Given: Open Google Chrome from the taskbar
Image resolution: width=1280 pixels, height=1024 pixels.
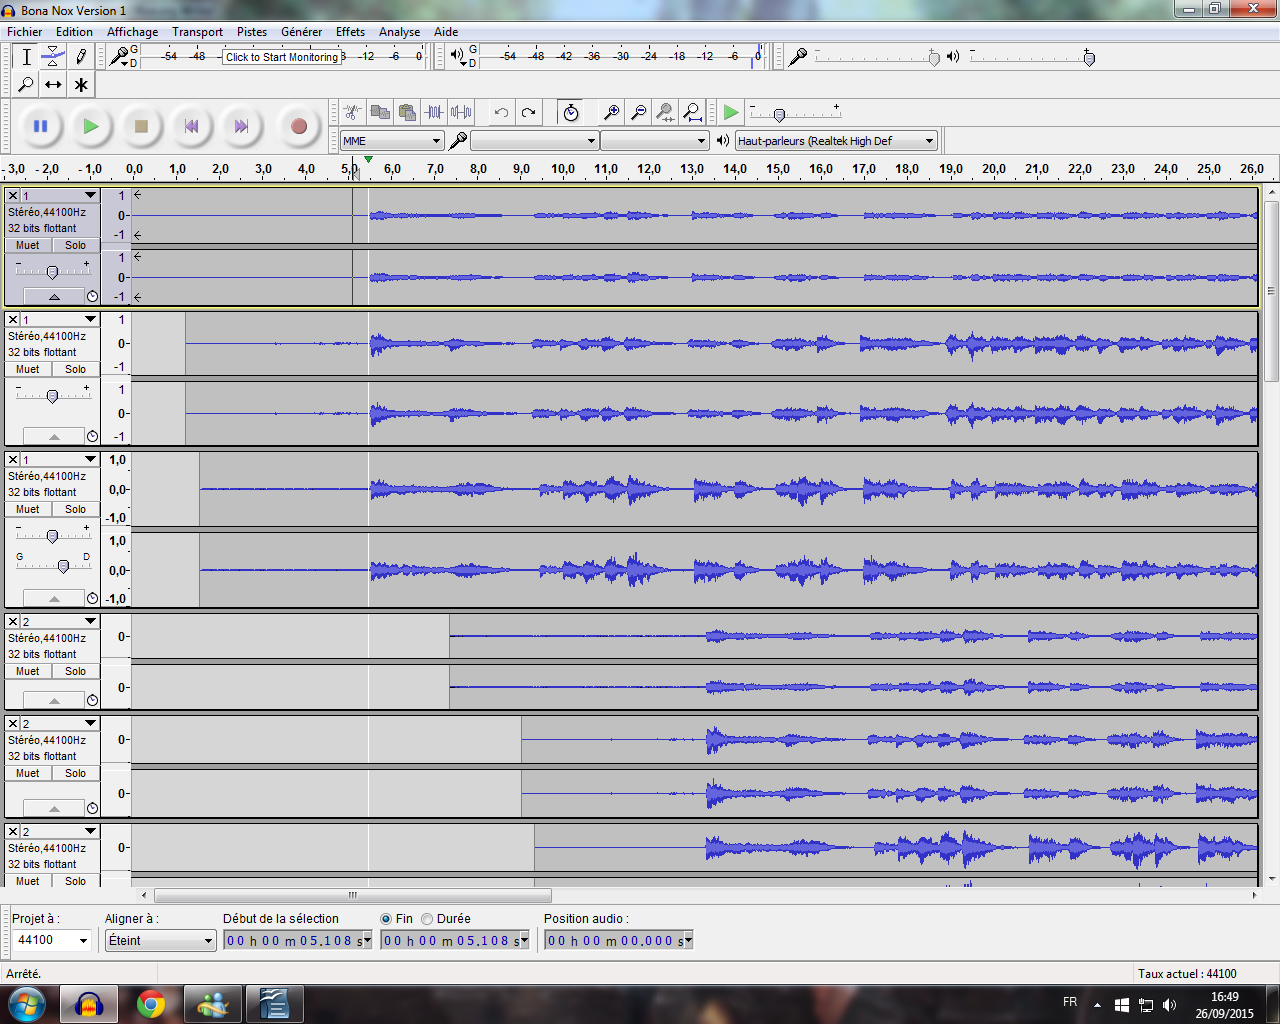Looking at the screenshot, I should 151,1004.
